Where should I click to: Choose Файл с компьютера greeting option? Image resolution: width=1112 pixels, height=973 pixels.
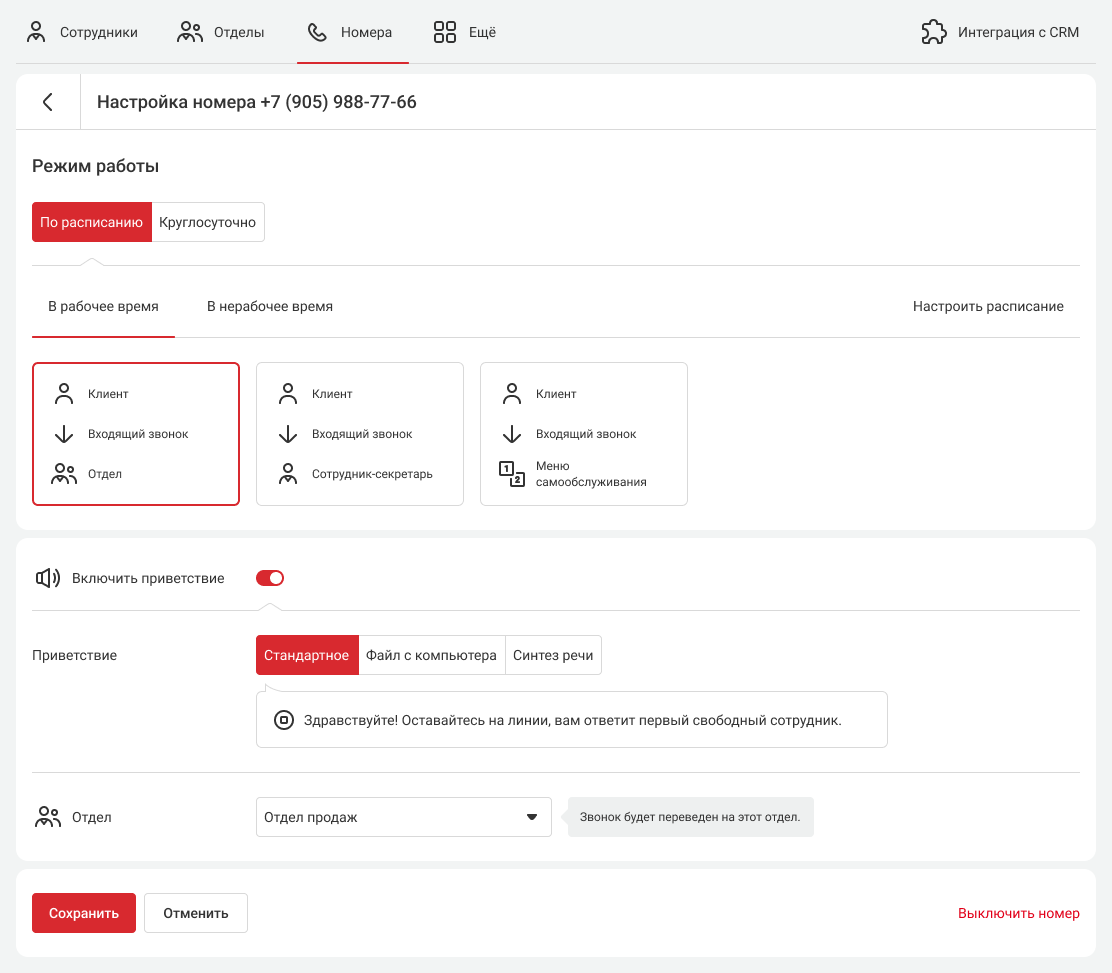[x=431, y=656]
